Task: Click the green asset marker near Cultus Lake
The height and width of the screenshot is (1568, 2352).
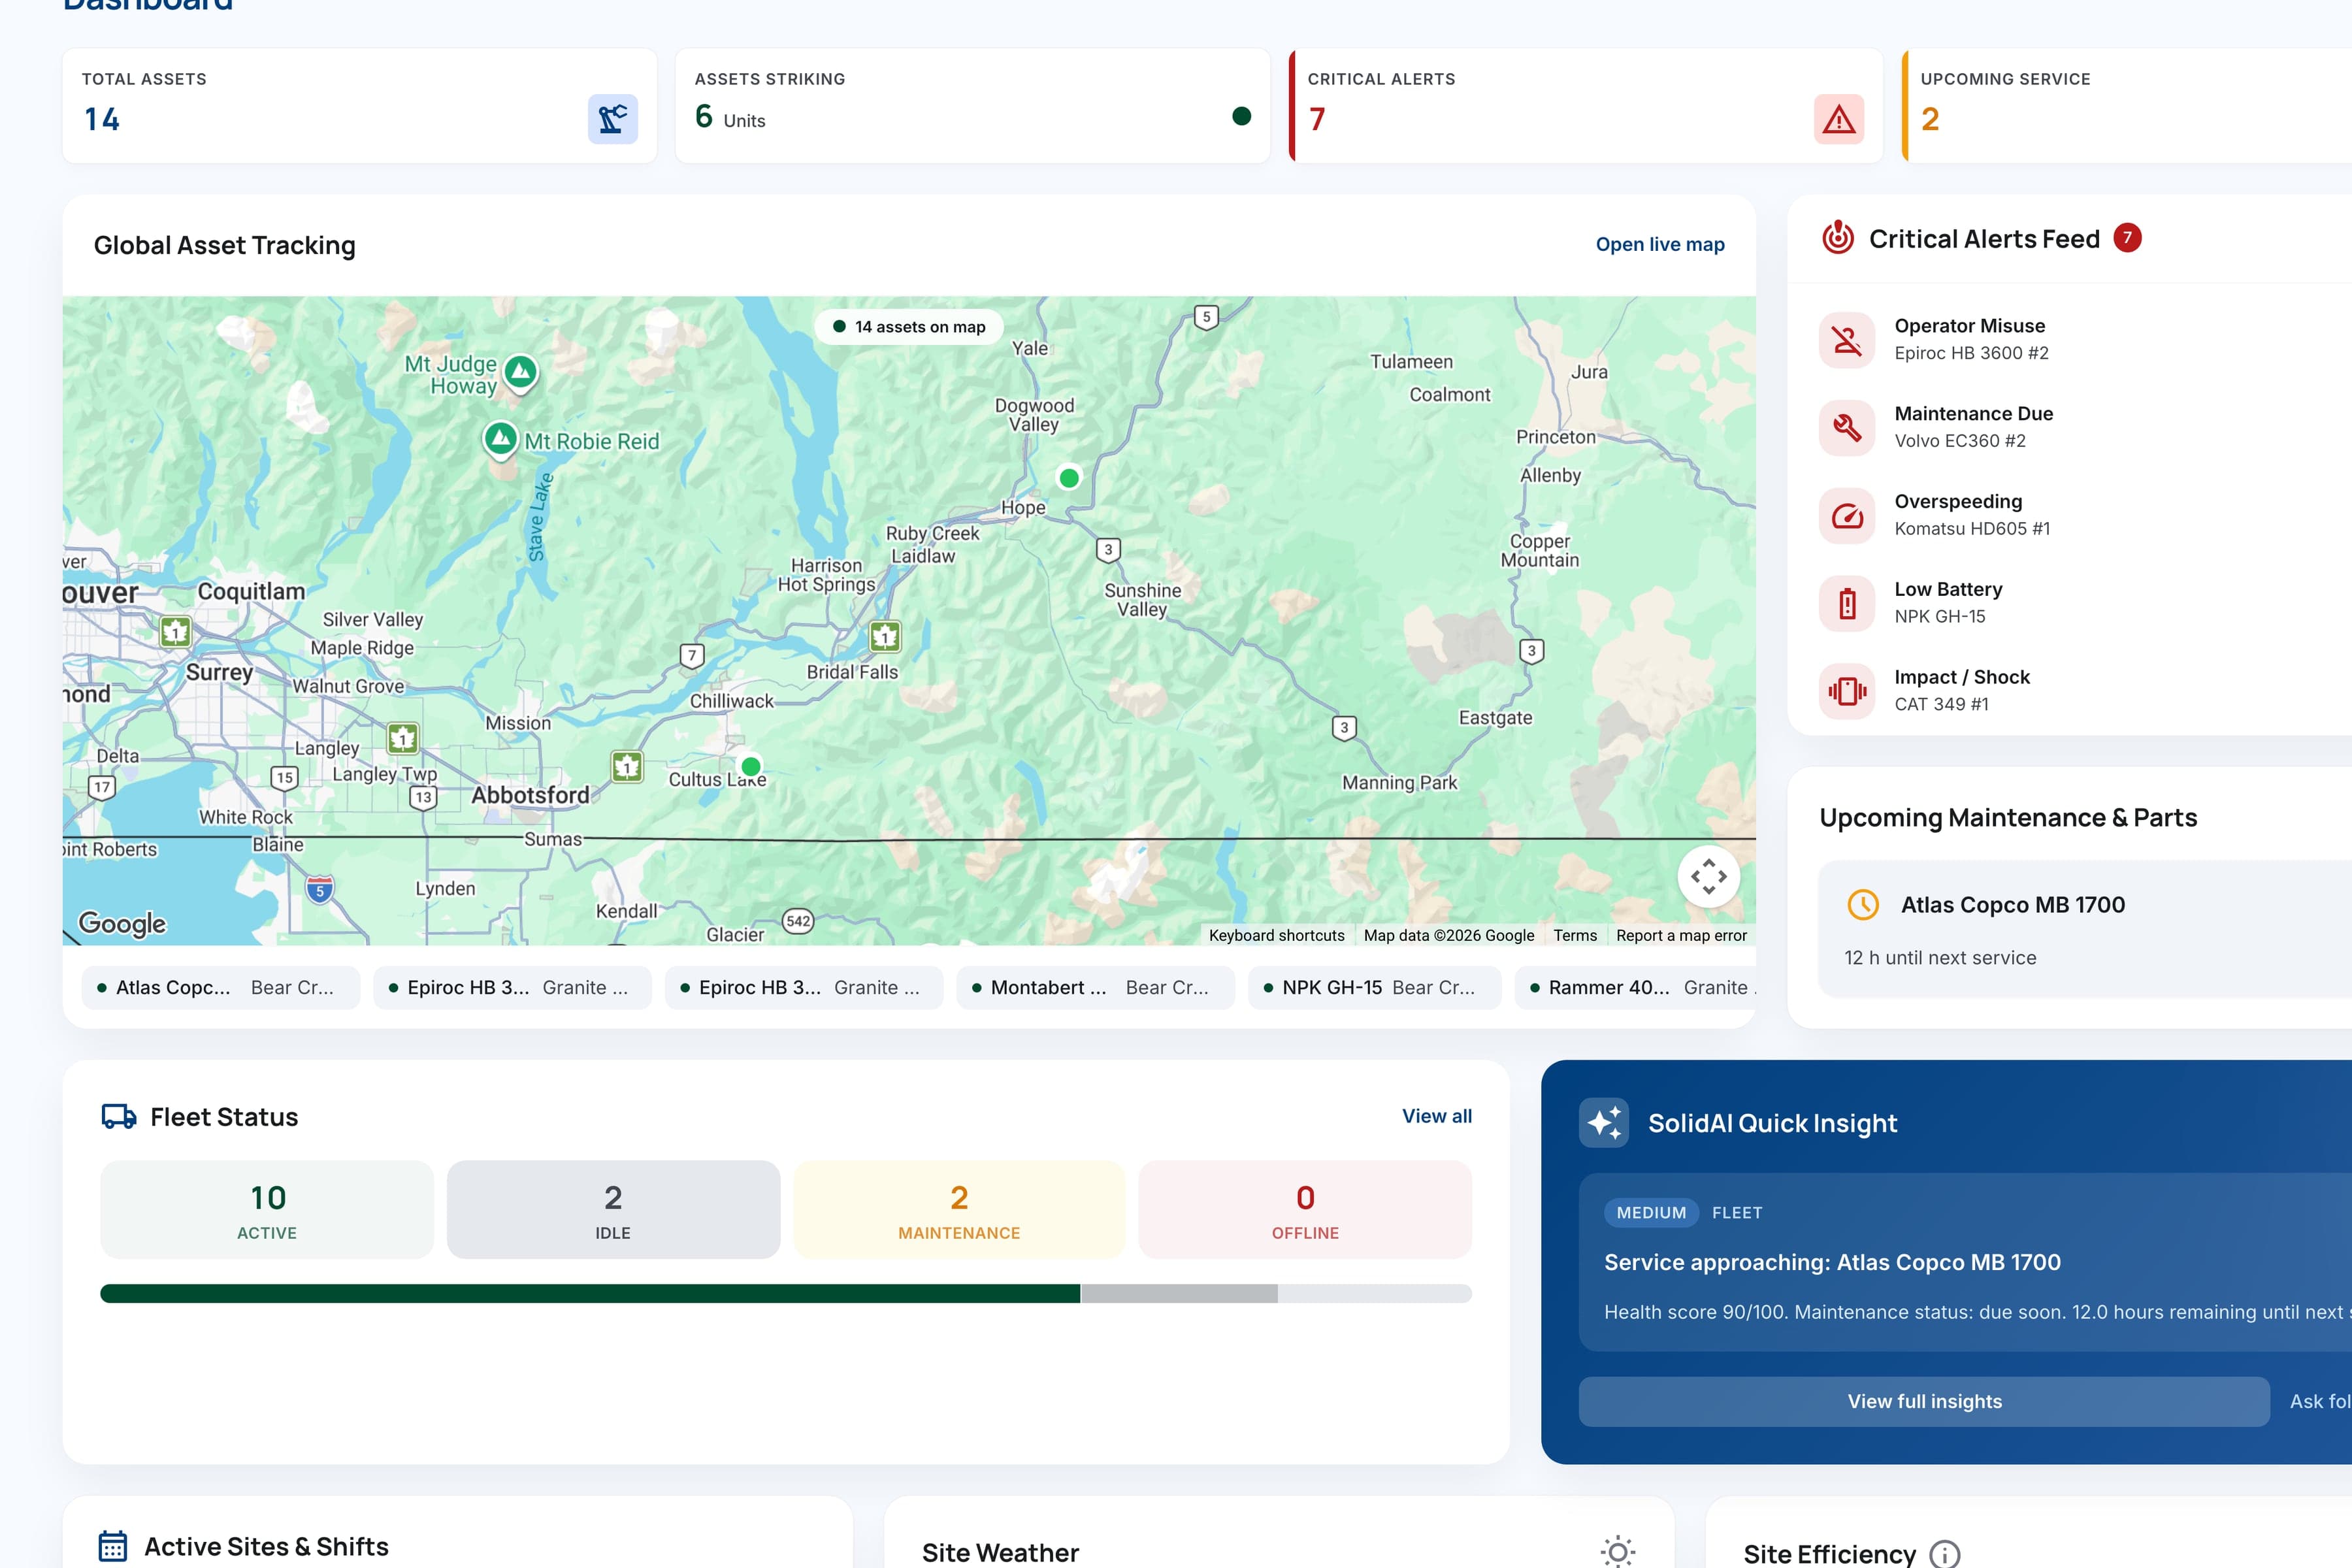Action: pyautogui.click(x=751, y=766)
